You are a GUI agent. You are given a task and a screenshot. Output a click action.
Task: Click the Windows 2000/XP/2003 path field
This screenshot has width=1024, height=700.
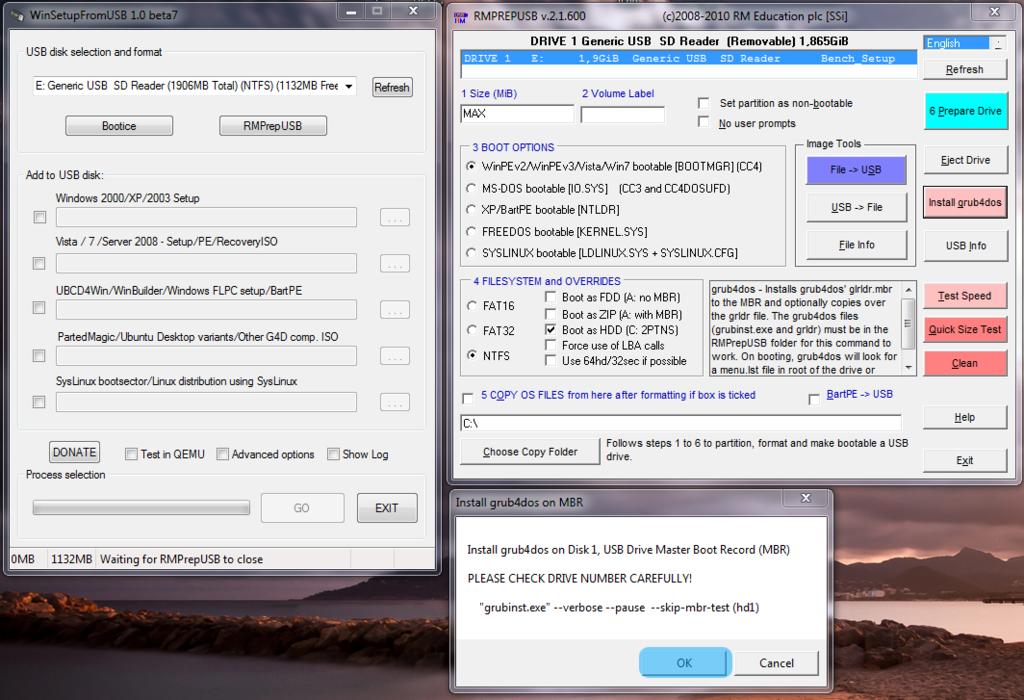tap(206, 217)
